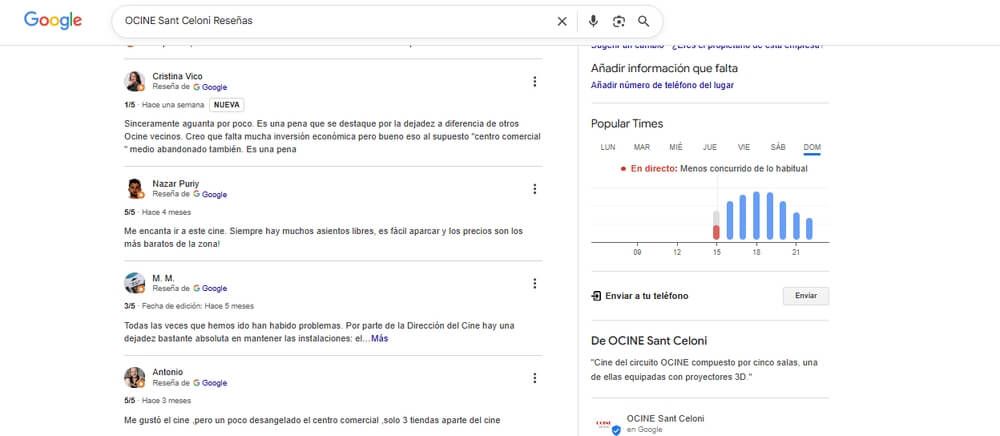The image size is (1000, 436).
Task: Open Nazar Puriy's reviewer name
Action: tap(175, 184)
